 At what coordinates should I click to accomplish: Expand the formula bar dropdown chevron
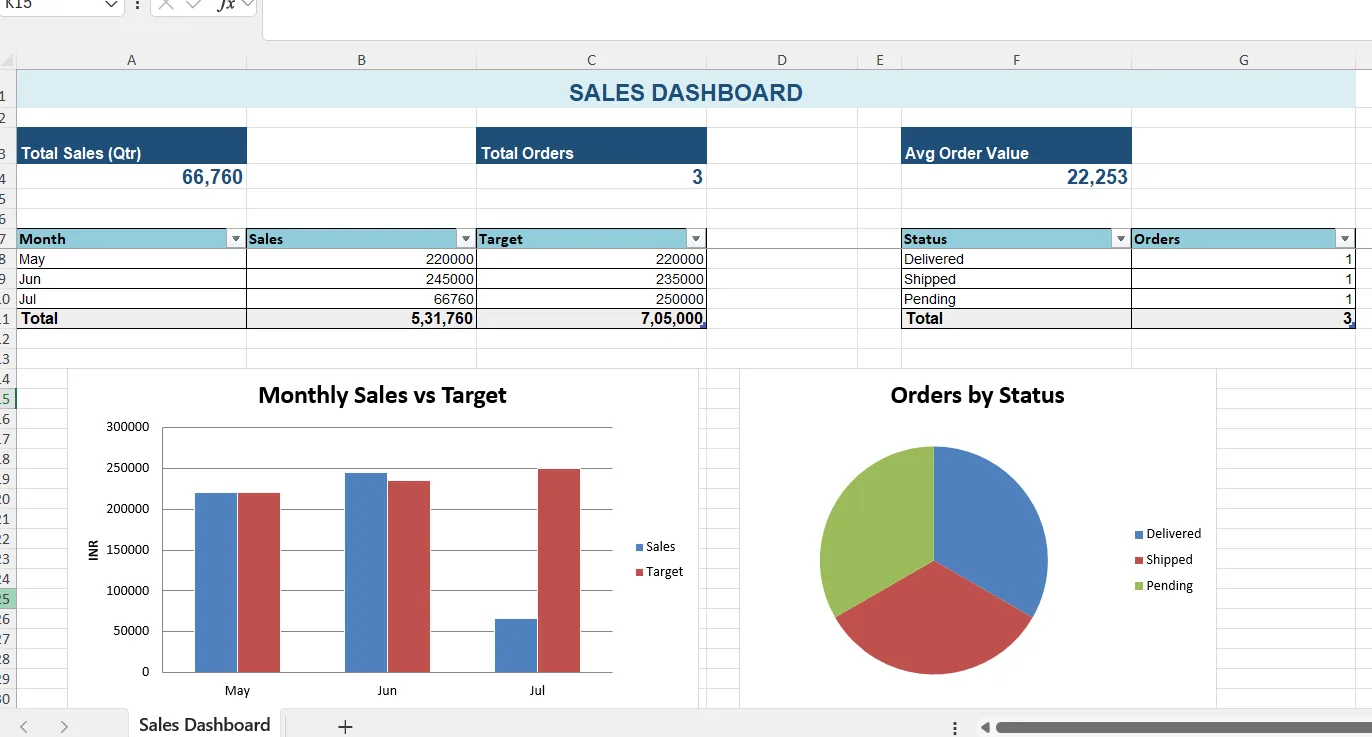(x=247, y=5)
